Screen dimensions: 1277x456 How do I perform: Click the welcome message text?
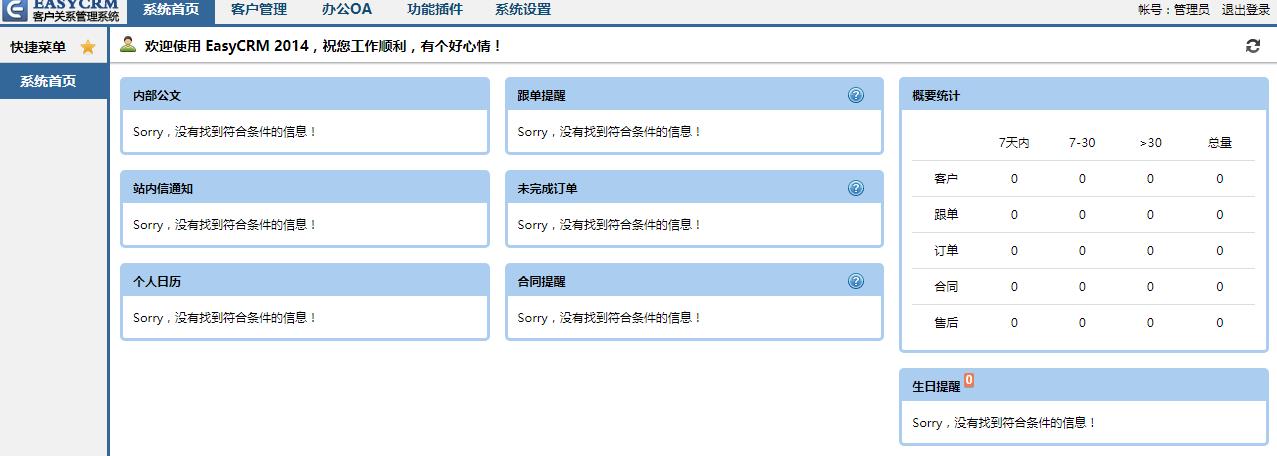tap(324, 46)
